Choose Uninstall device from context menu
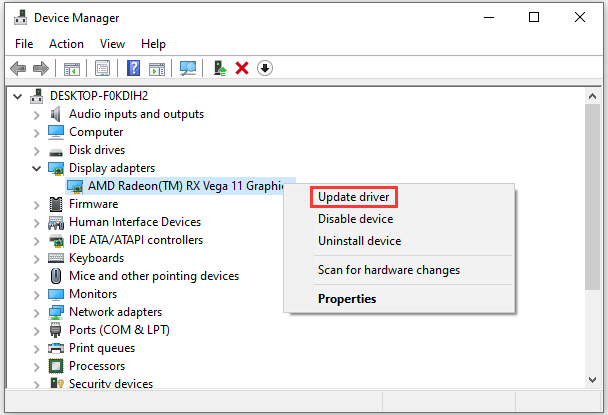The image size is (608, 415). [359, 241]
